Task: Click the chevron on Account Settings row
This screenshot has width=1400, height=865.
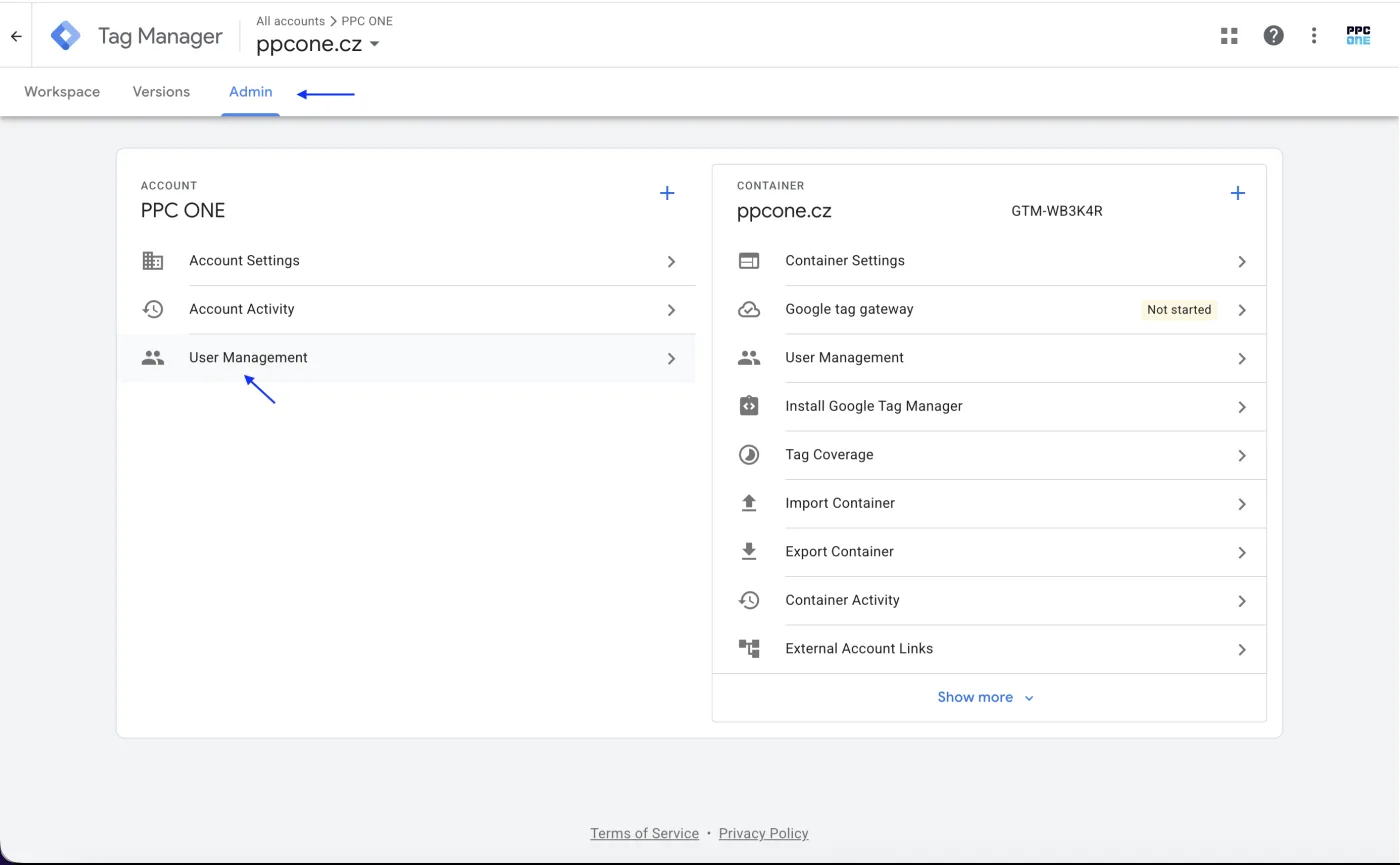Action: 671,262
